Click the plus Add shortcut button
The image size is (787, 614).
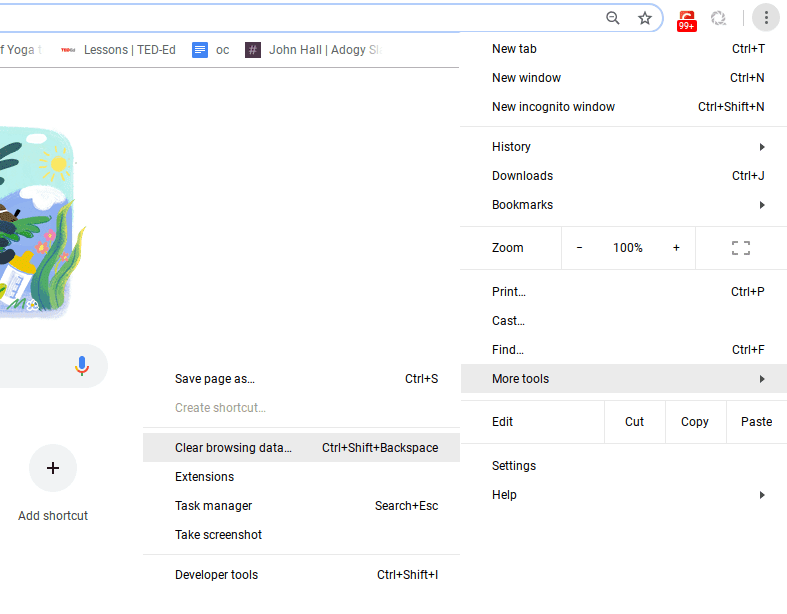point(53,468)
